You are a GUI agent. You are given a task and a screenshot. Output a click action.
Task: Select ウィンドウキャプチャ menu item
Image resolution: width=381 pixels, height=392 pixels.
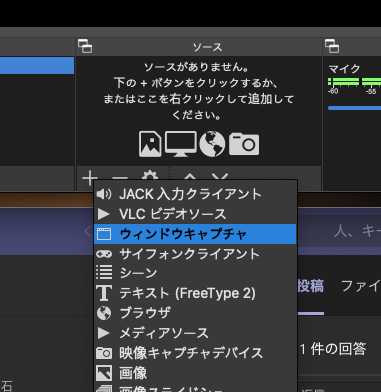click(195, 234)
